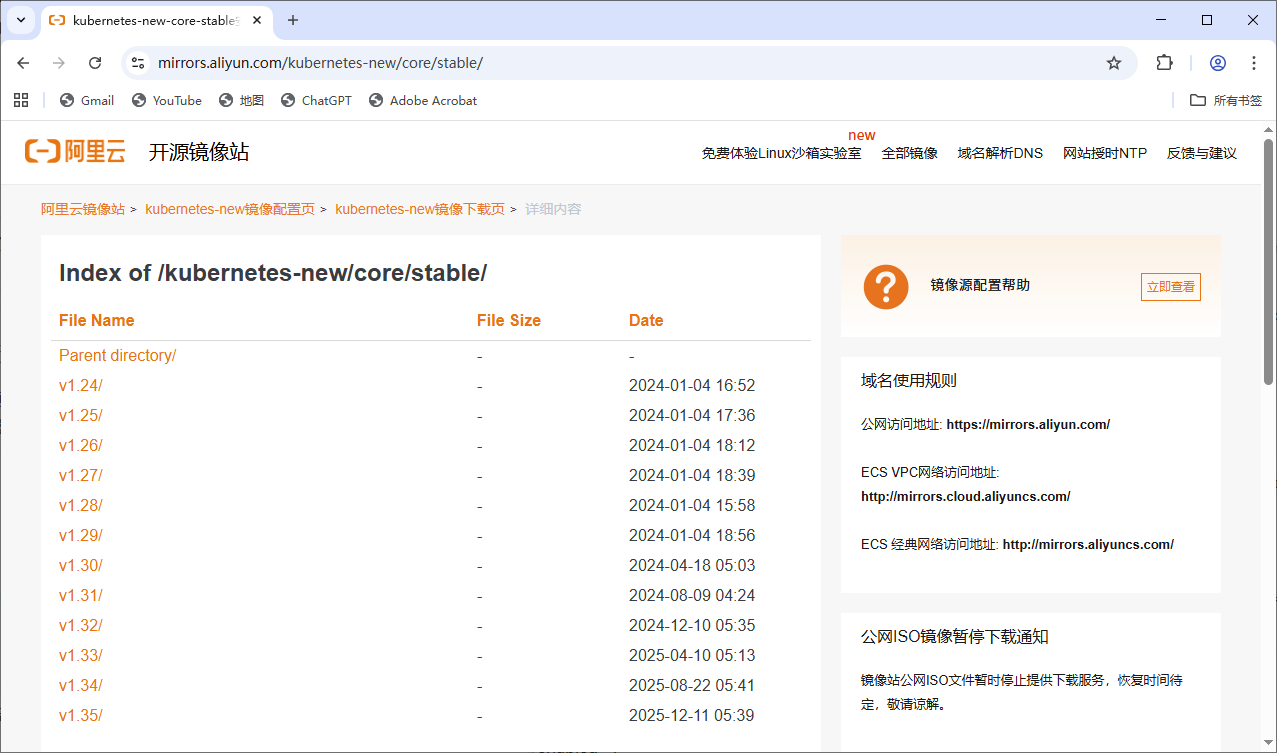Reload the page with the refresh icon

tap(95, 63)
